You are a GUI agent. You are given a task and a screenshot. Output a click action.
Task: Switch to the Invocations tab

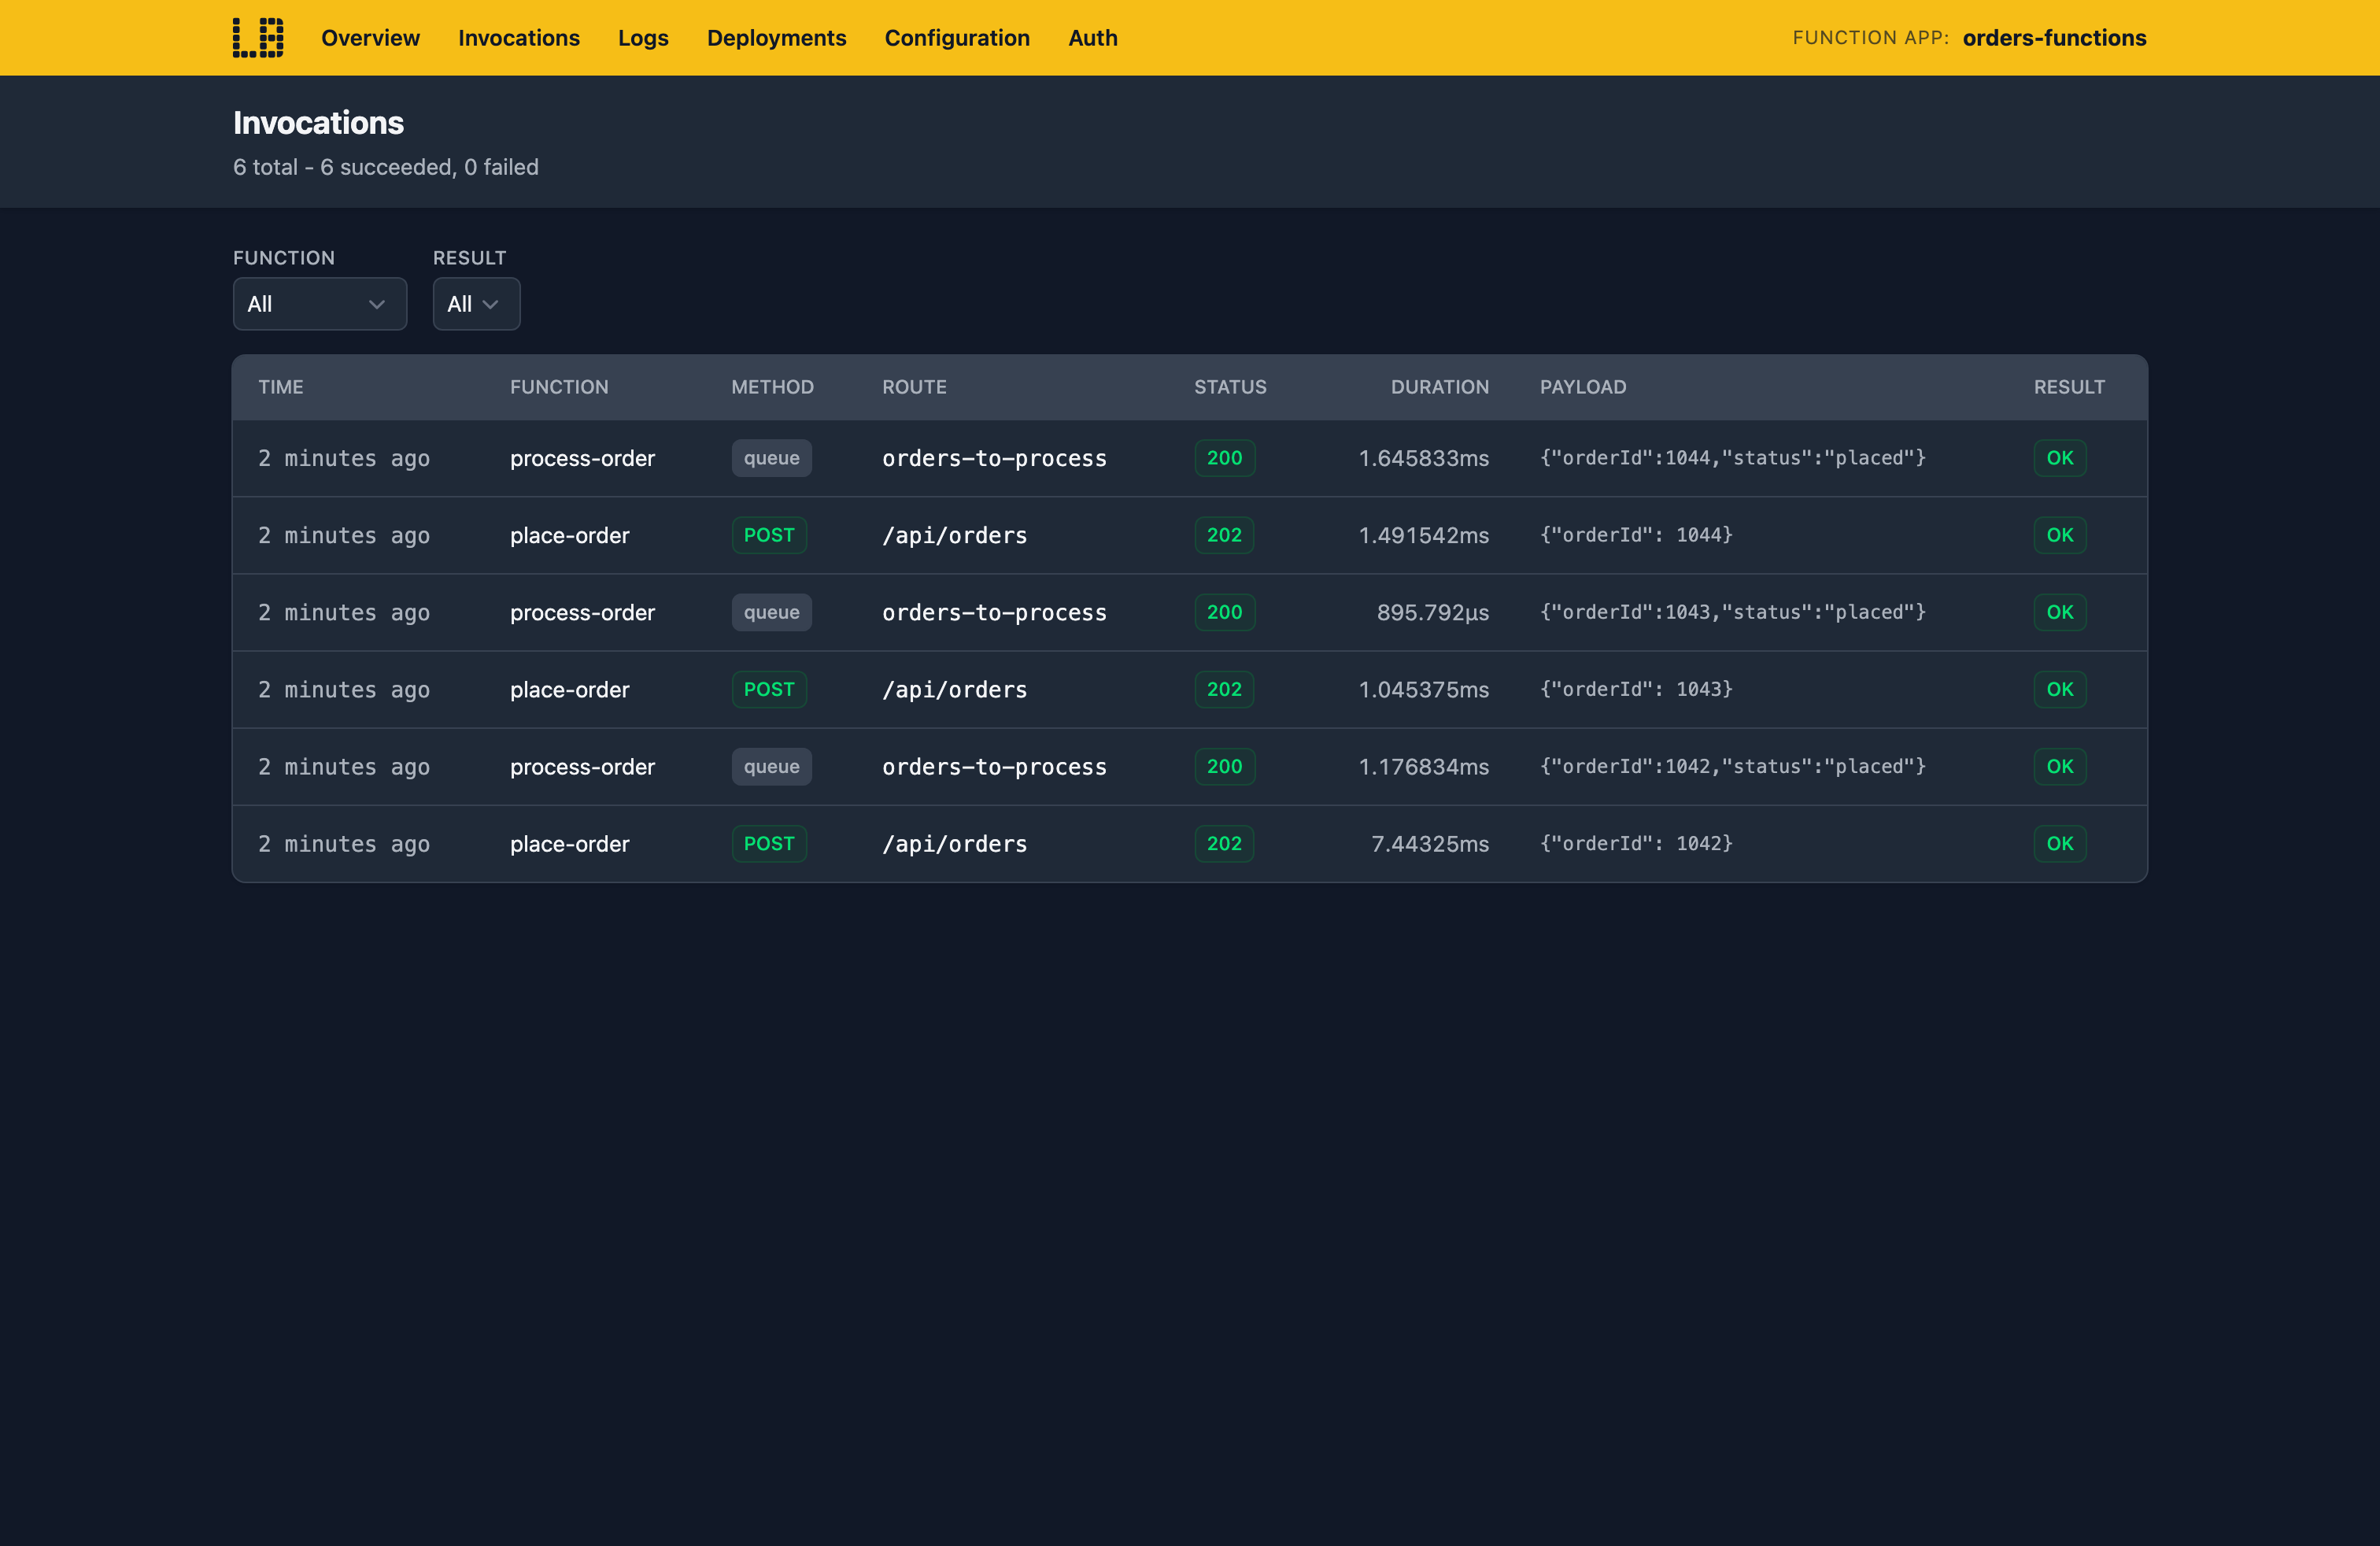[x=519, y=38]
